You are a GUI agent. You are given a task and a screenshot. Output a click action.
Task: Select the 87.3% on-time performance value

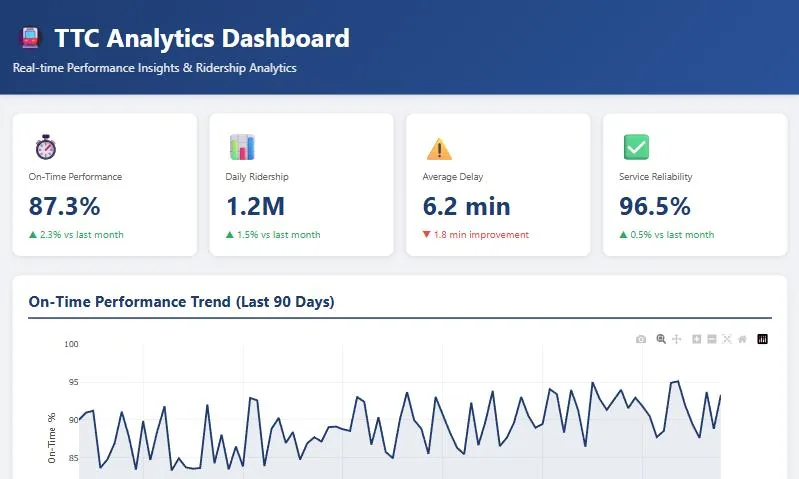tap(64, 206)
